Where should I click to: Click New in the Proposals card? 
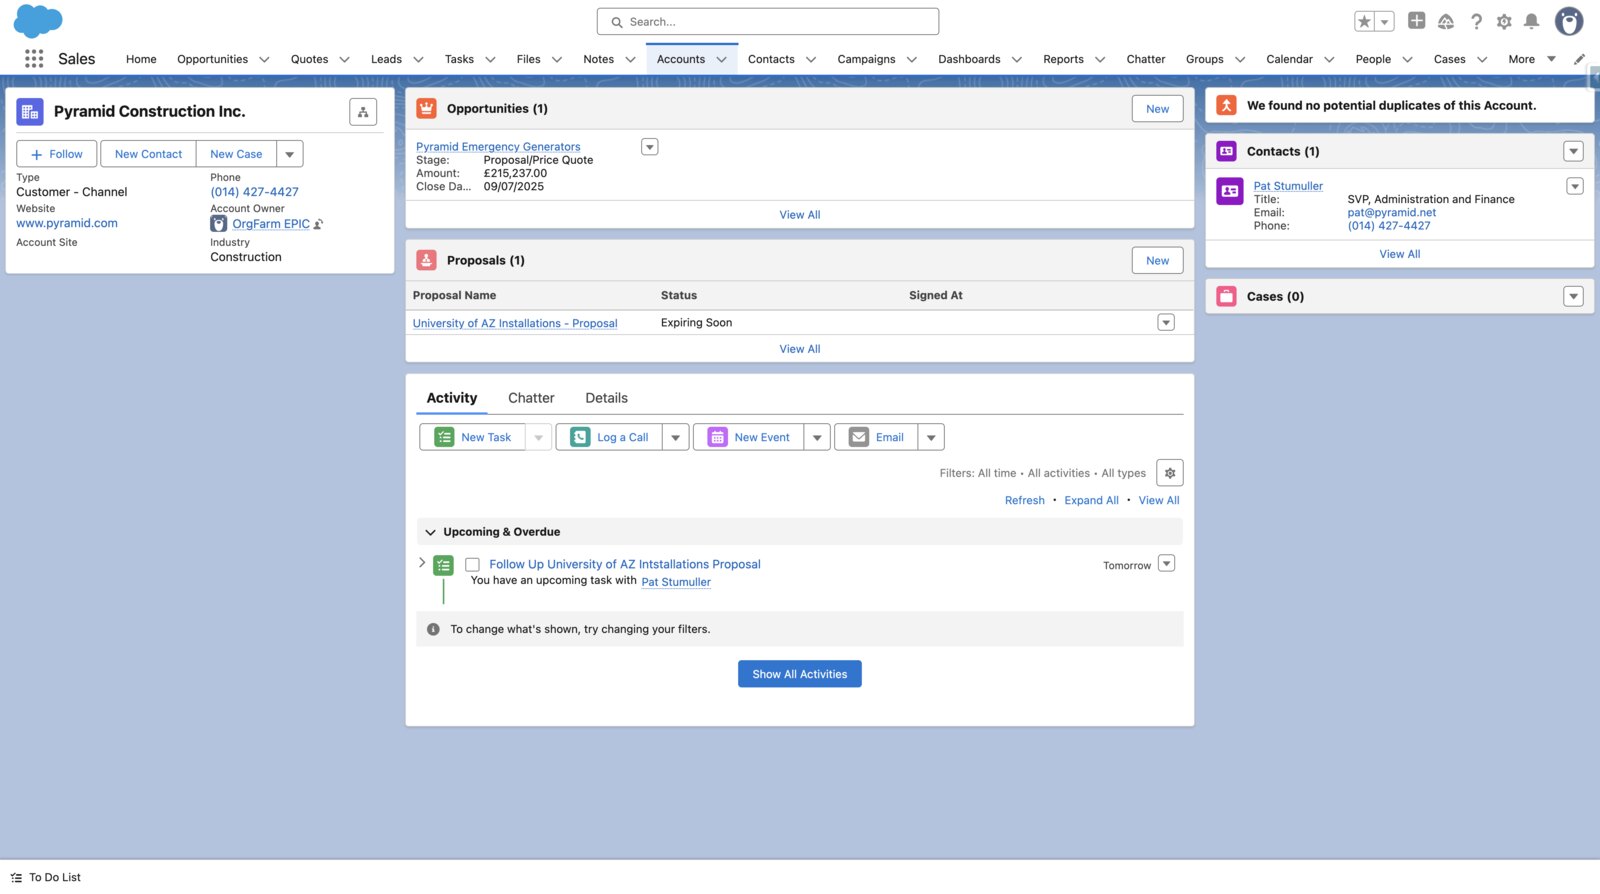(1158, 261)
